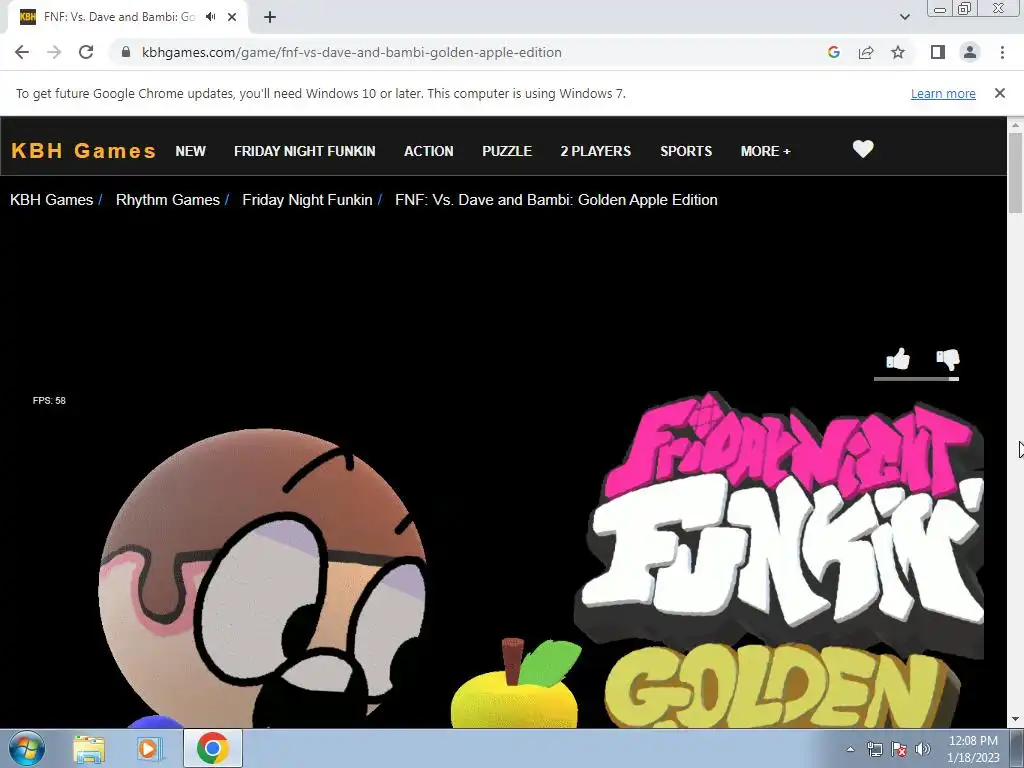
Task: Click the Action Center flag tray icon
Action: tap(899, 749)
